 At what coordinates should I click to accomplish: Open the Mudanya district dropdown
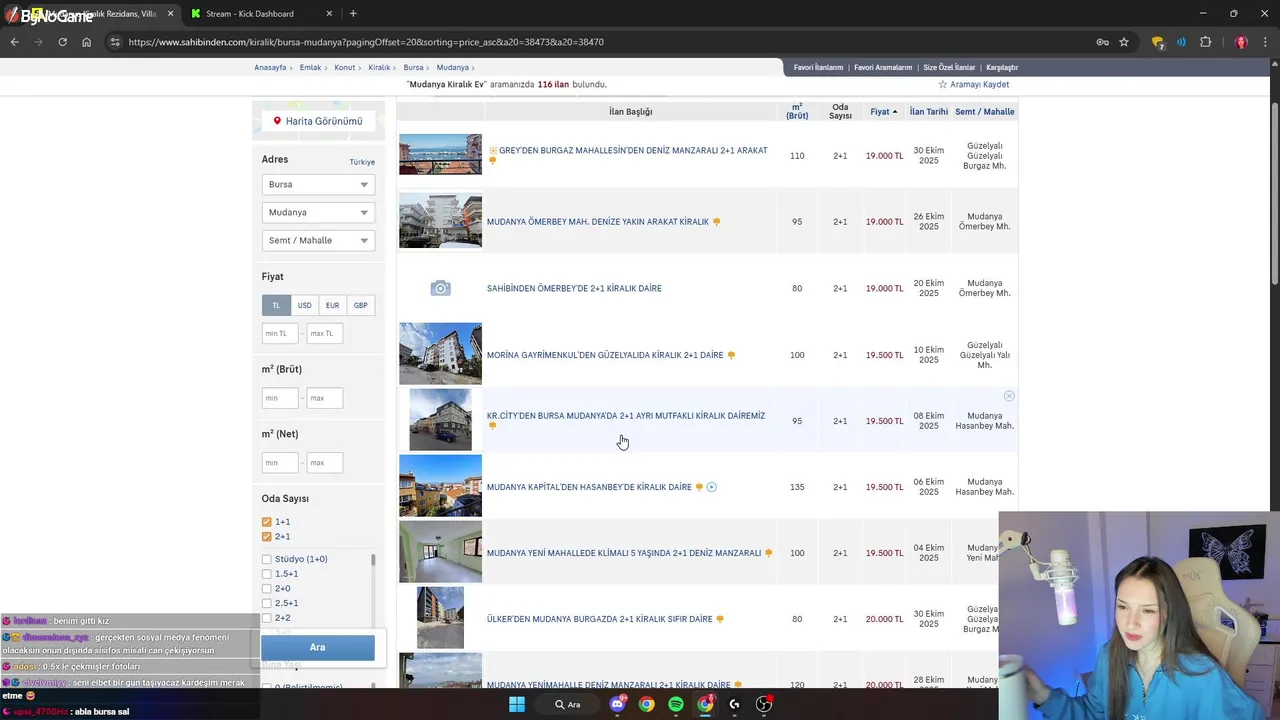(x=318, y=212)
